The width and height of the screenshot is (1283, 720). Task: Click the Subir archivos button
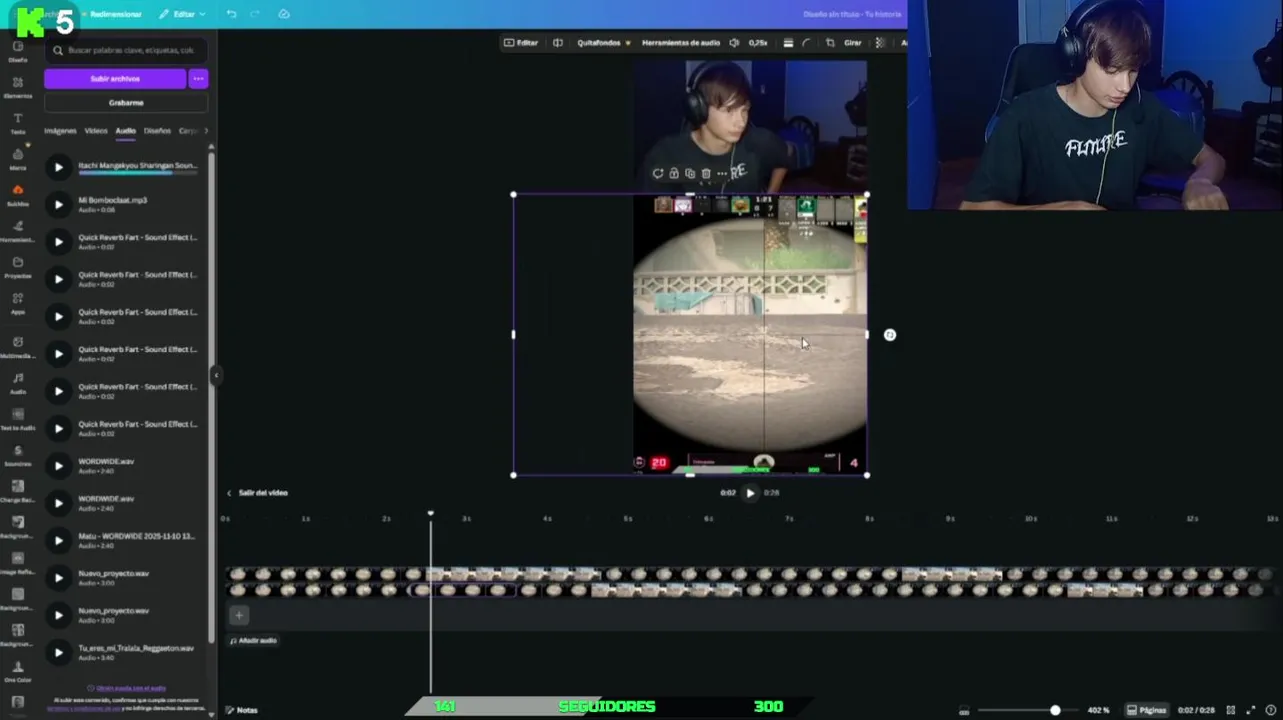tap(115, 78)
